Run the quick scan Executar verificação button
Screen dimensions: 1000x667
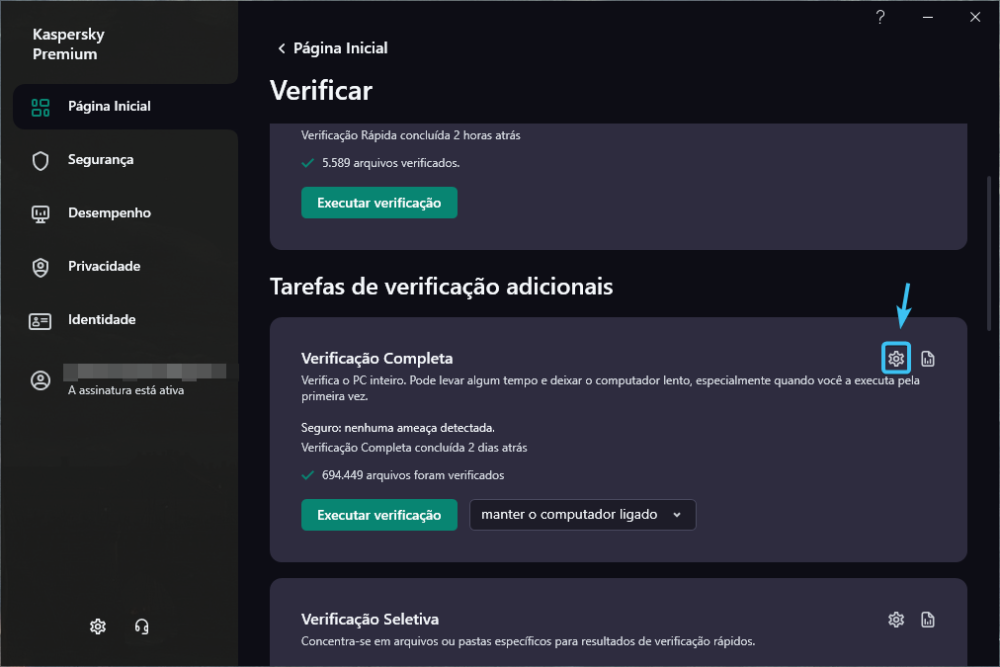tap(379, 203)
